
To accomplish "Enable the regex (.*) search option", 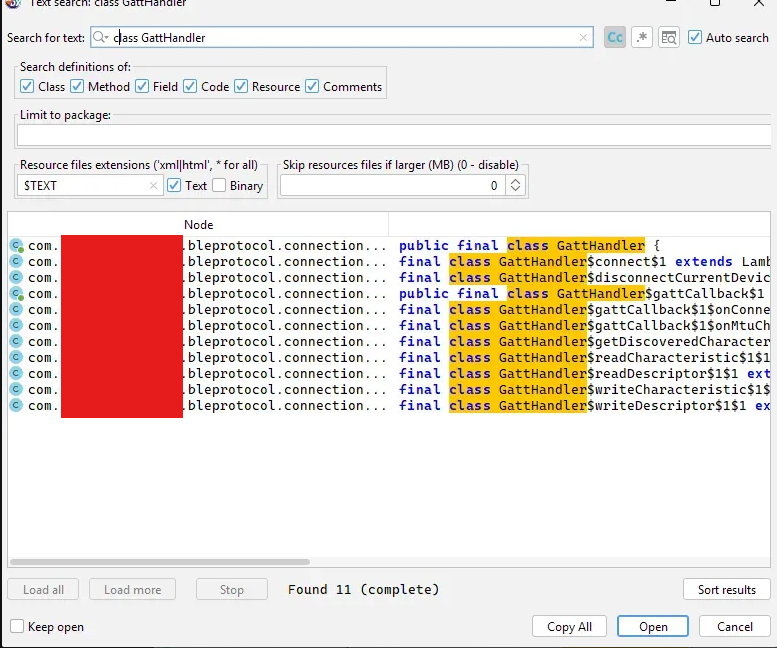I will pos(642,37).
